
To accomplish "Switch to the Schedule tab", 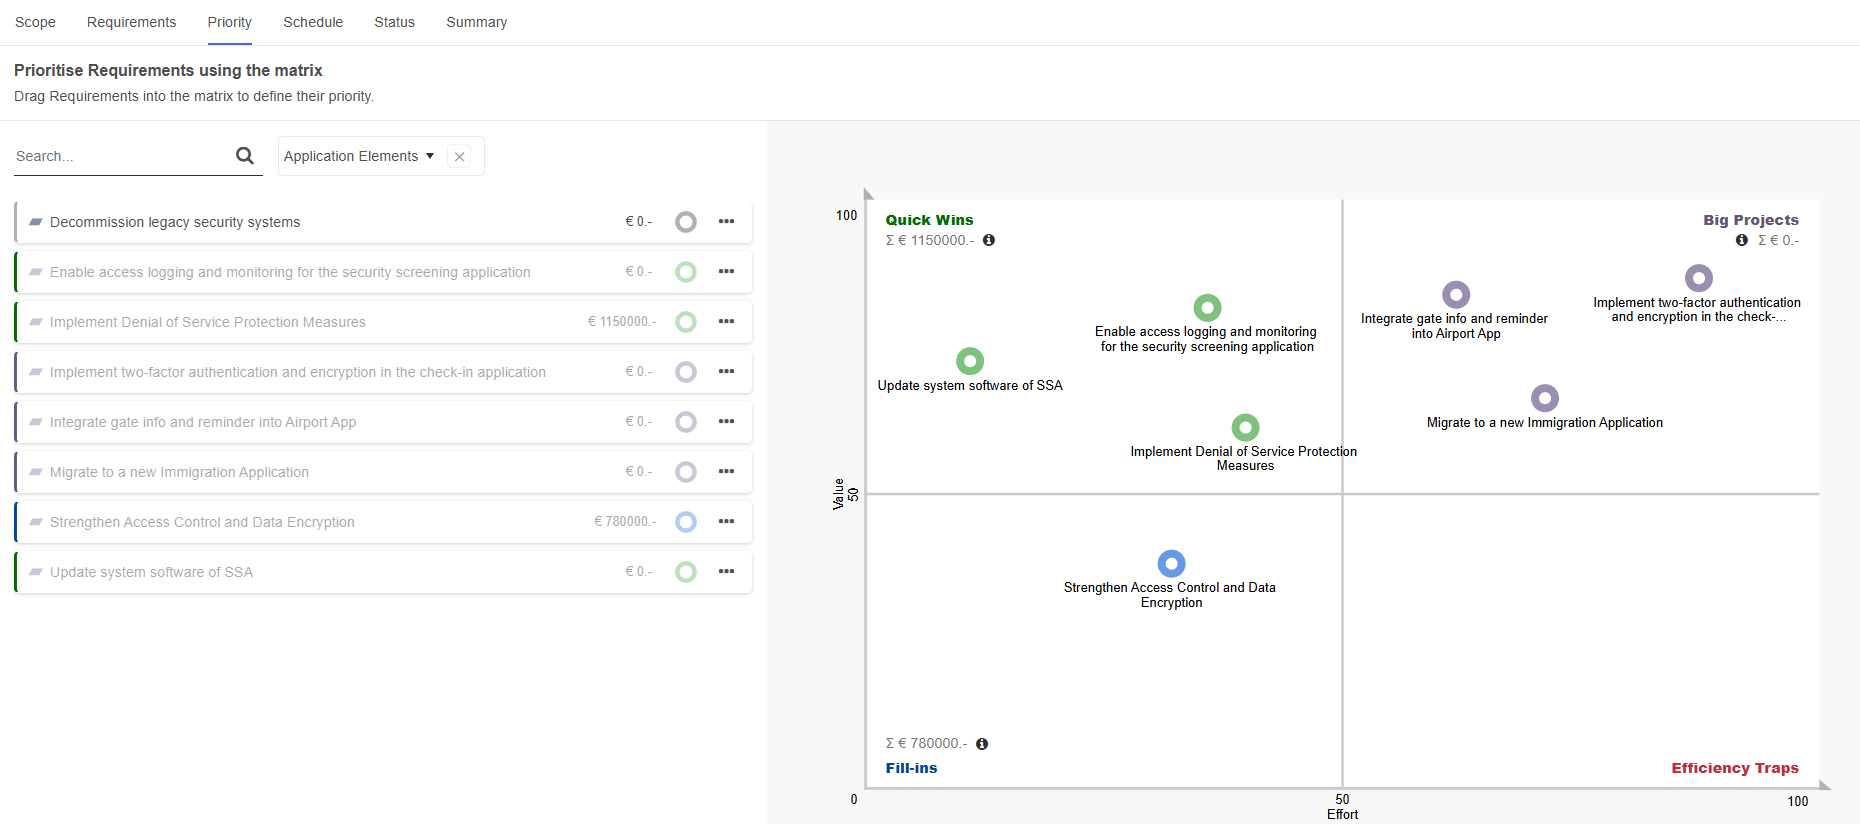I will tap(313, 22).
